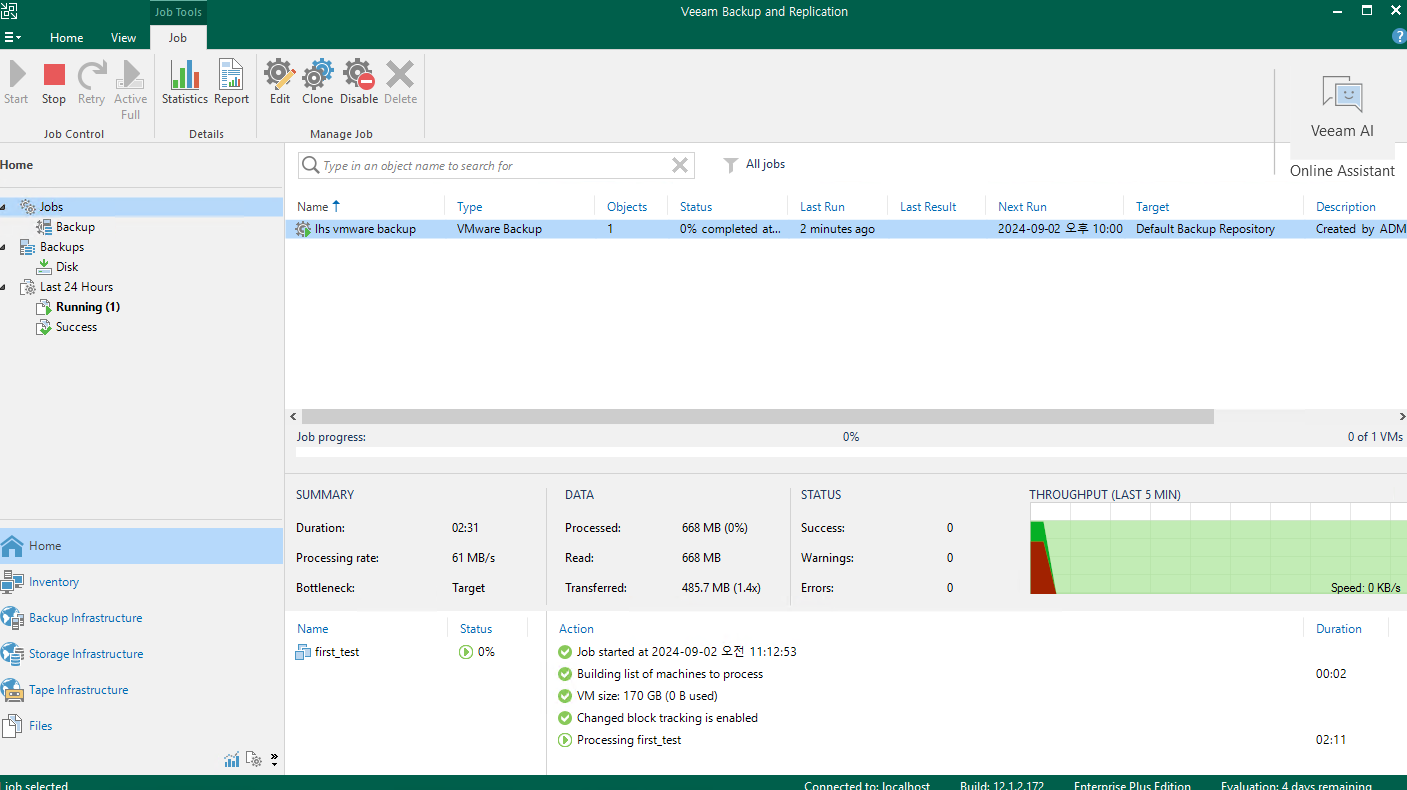Open the Storage Infrastructure view

coord(141,654)
